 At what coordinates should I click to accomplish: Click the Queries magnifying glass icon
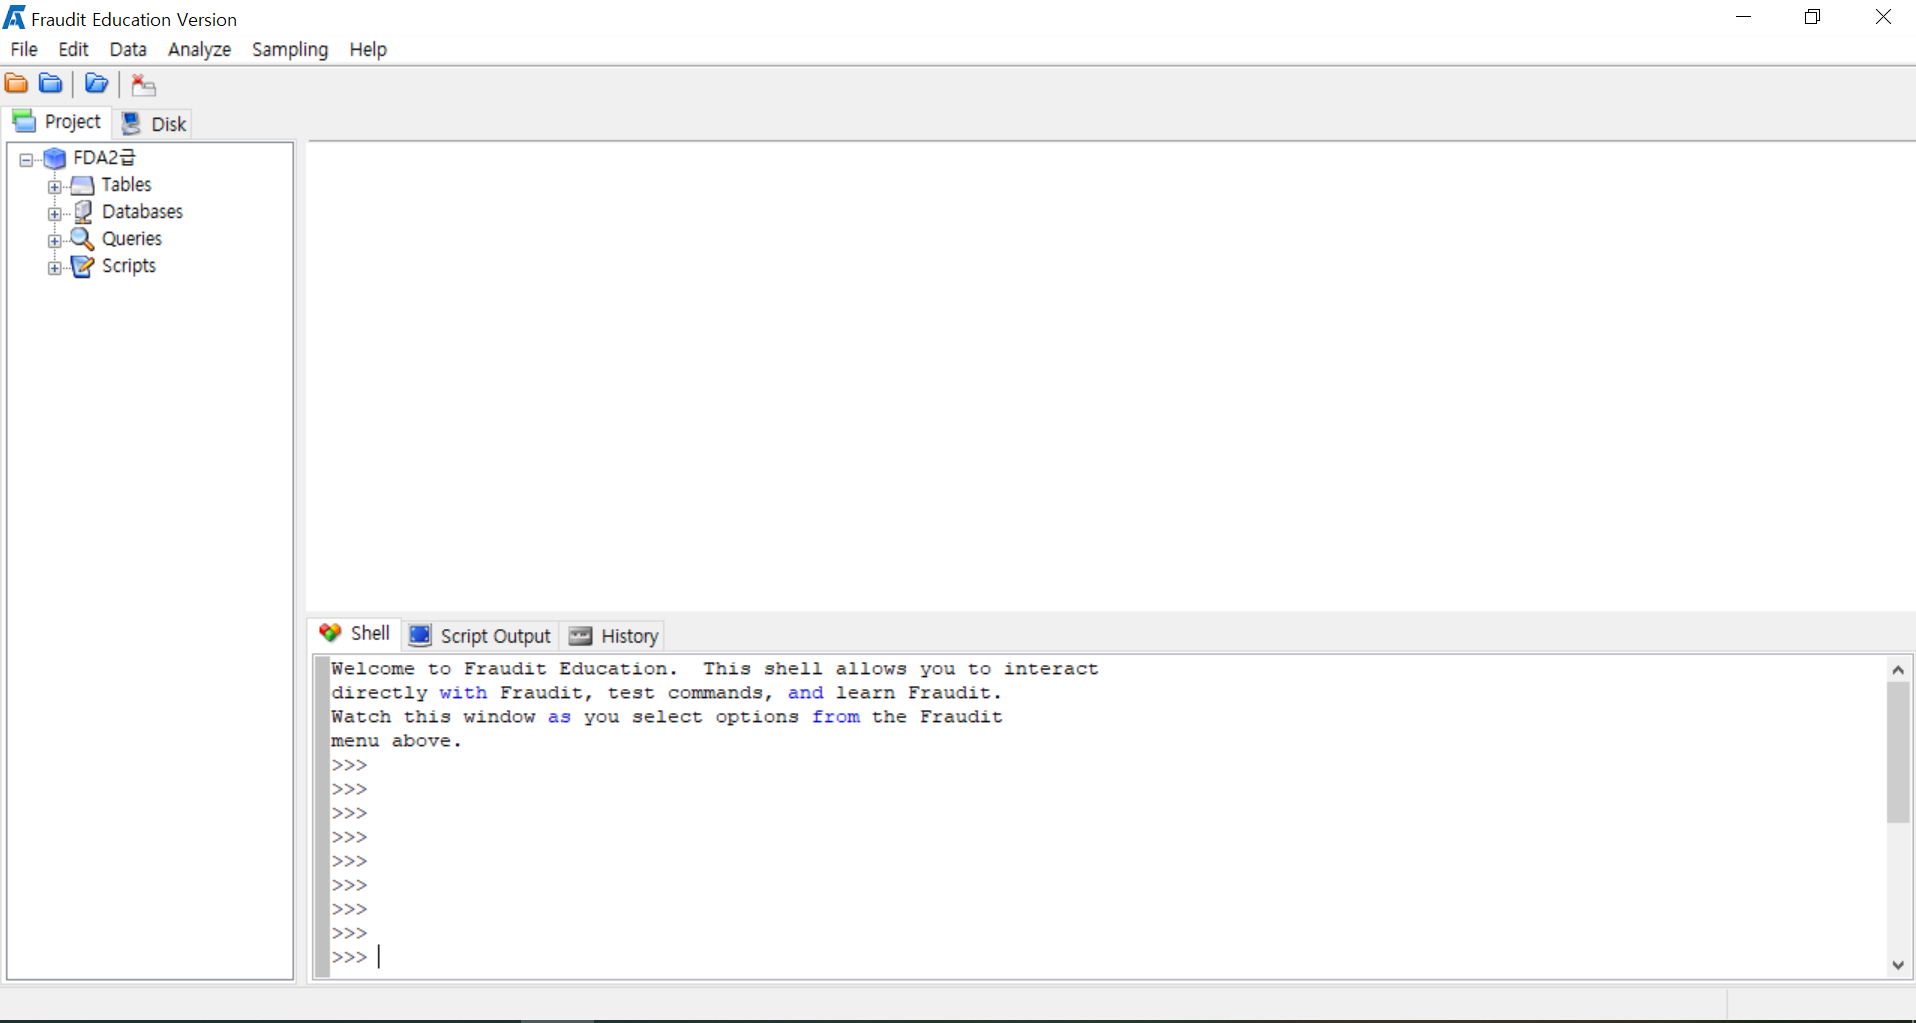pos(82,239)
